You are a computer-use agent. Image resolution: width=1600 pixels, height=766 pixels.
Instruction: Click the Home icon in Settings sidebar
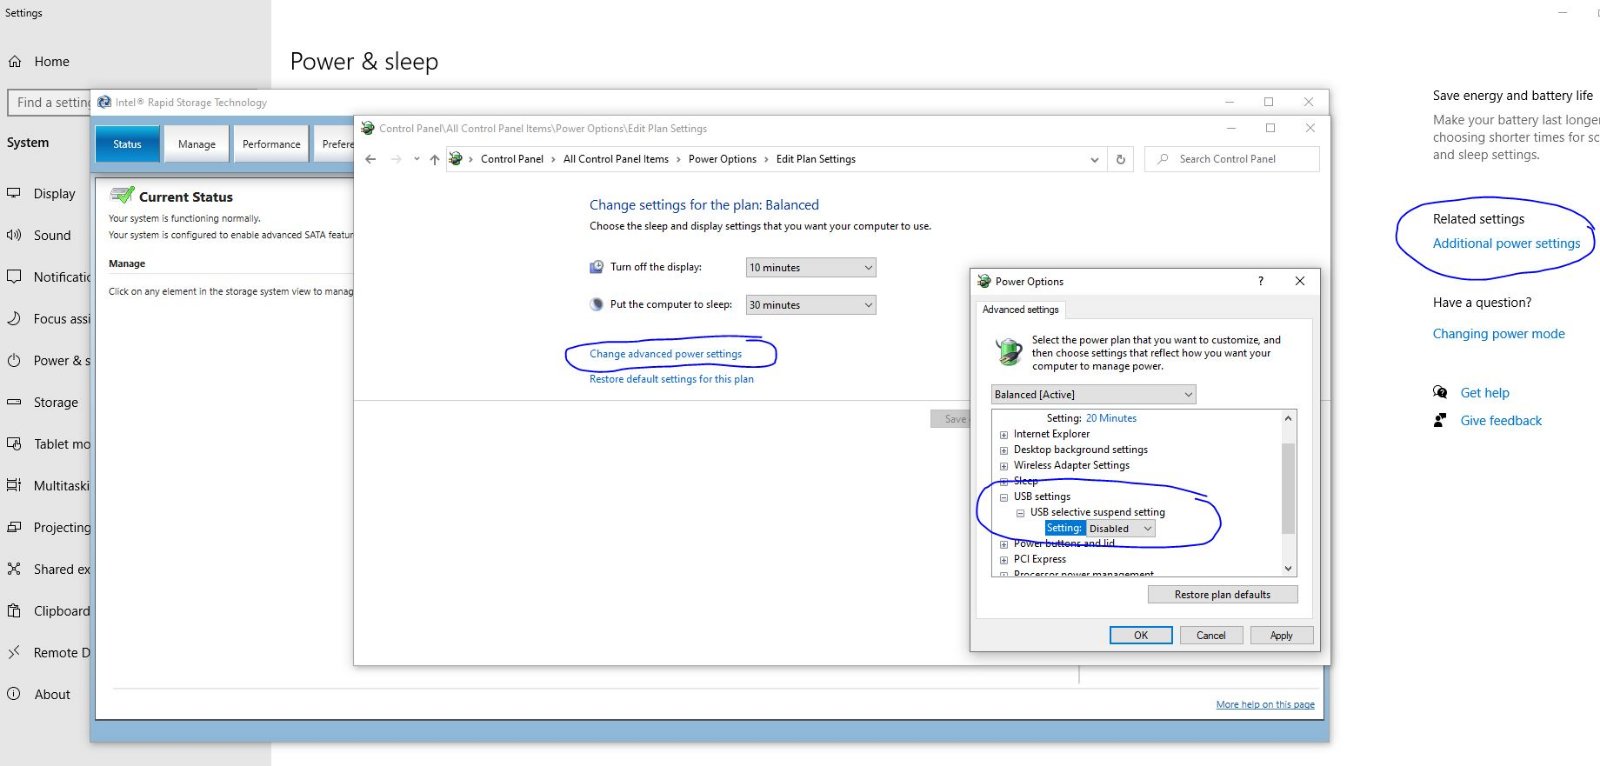pos(15,62)
